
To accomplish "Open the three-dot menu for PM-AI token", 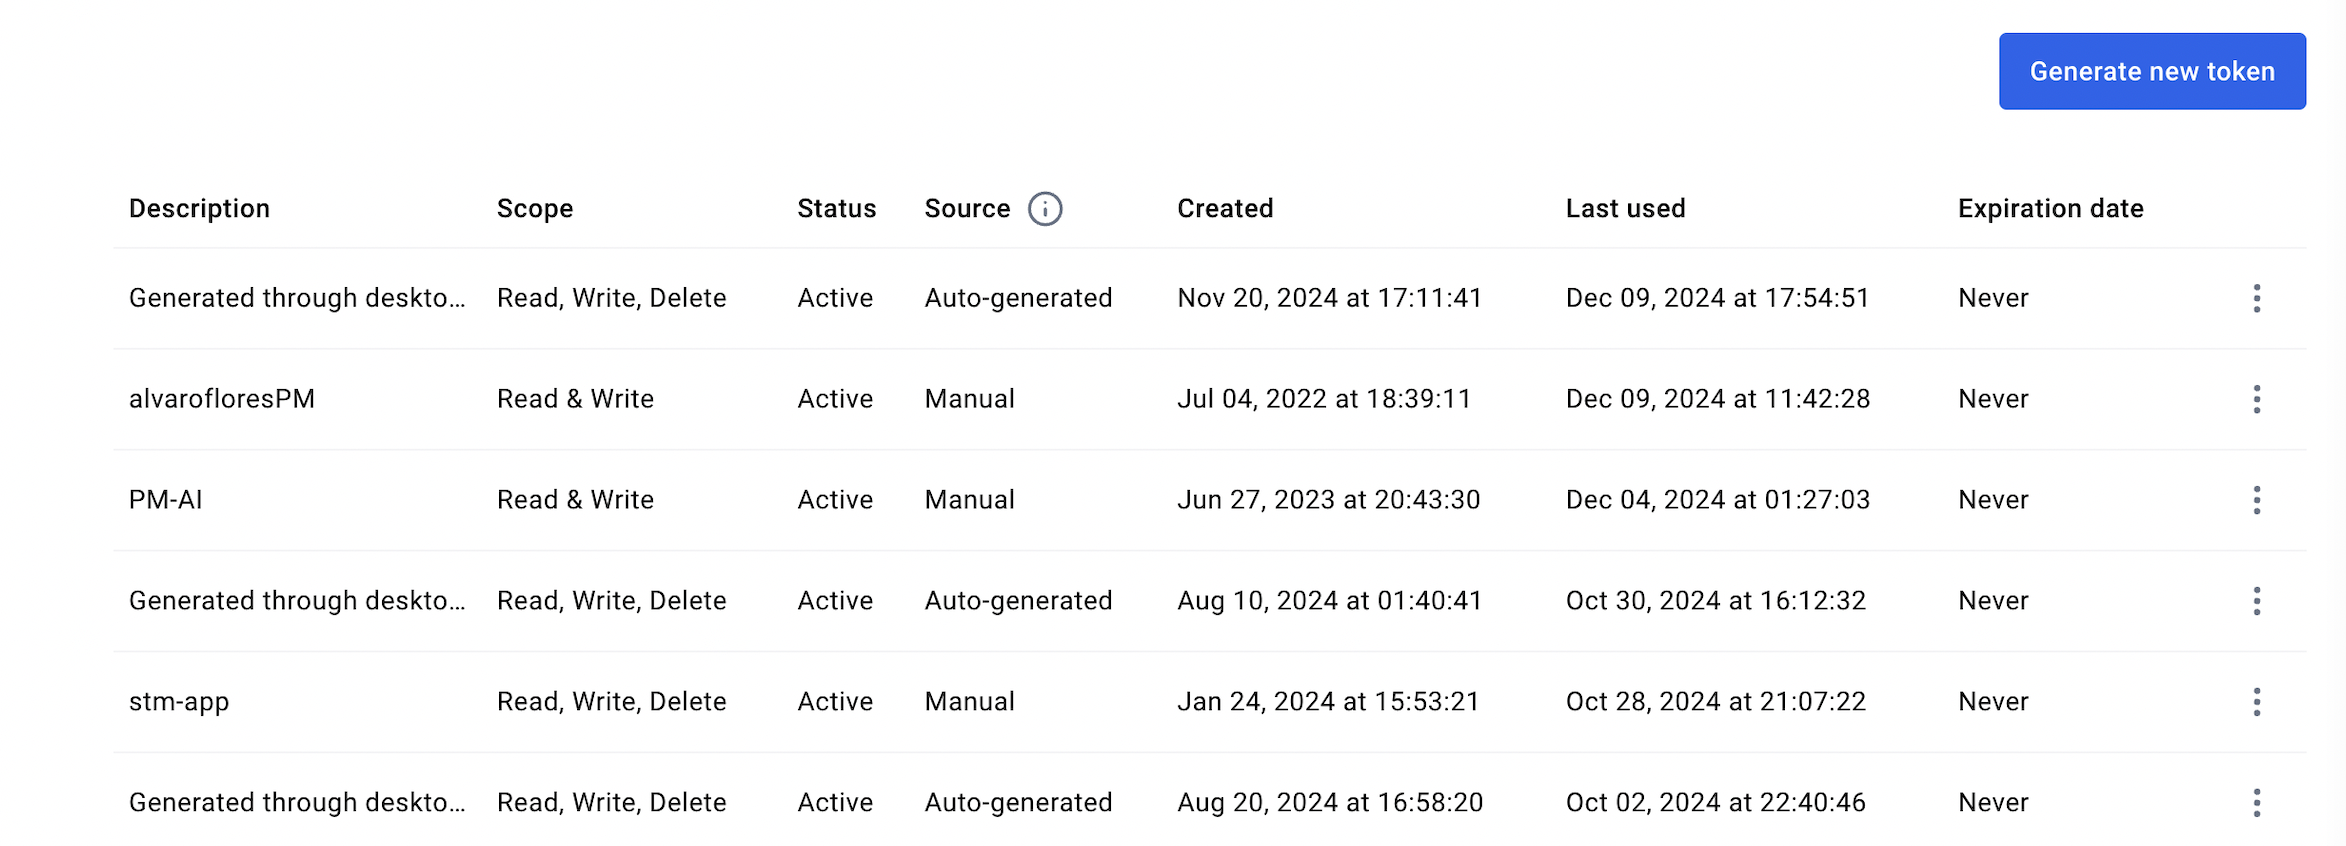I will point(2257,500).
